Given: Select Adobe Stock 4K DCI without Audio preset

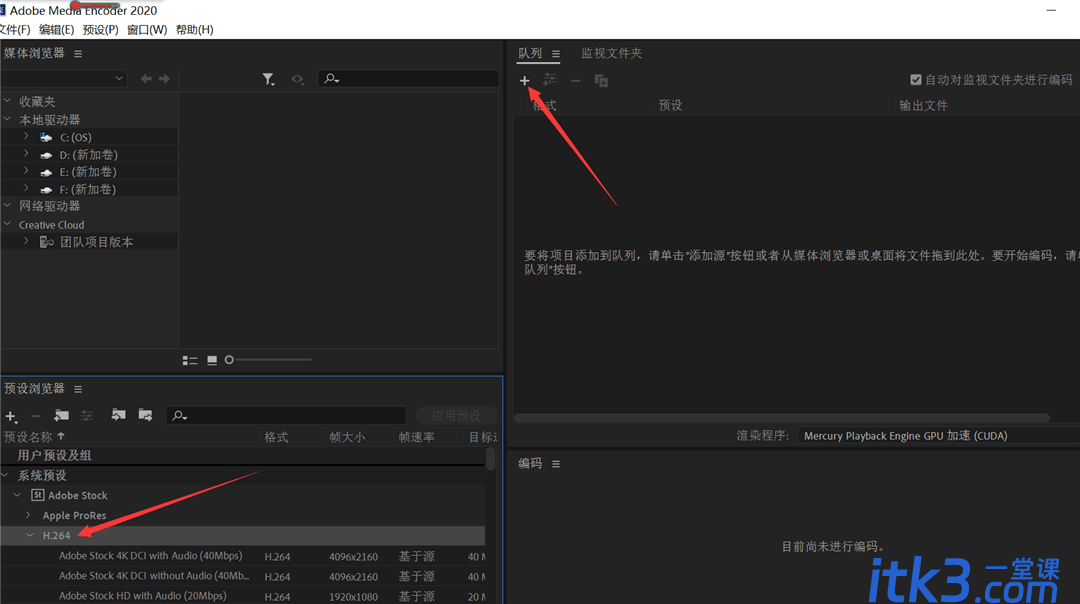Looking at the screenshot, I should click(154, 575).
